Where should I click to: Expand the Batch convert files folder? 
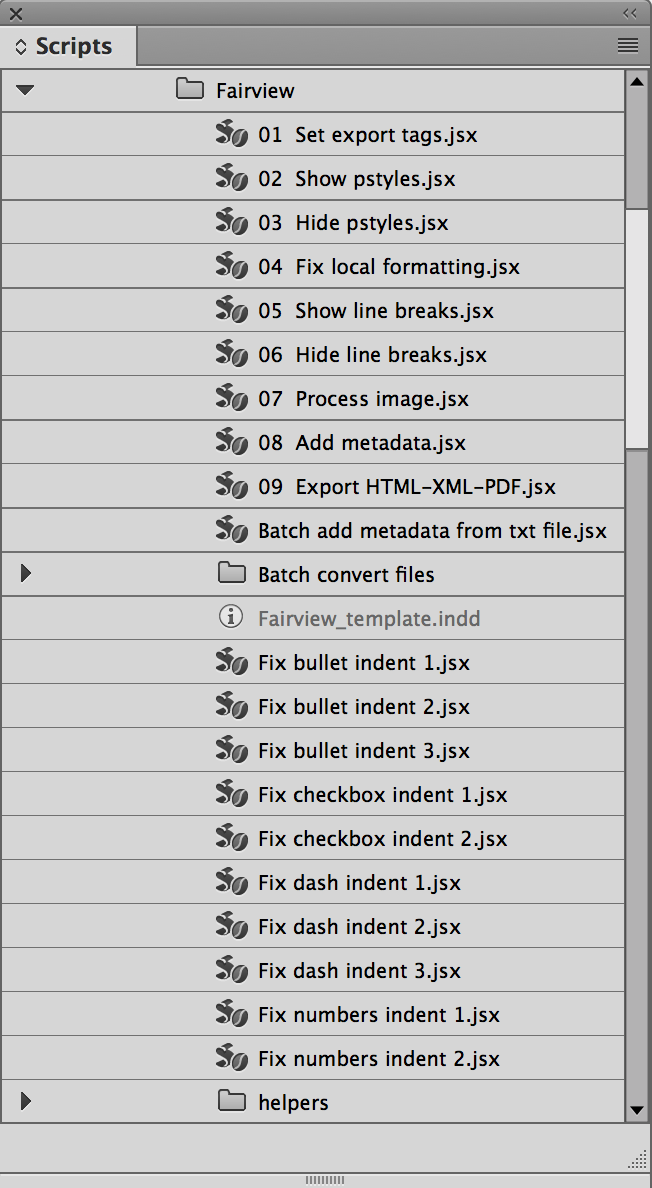click(26, 574)
